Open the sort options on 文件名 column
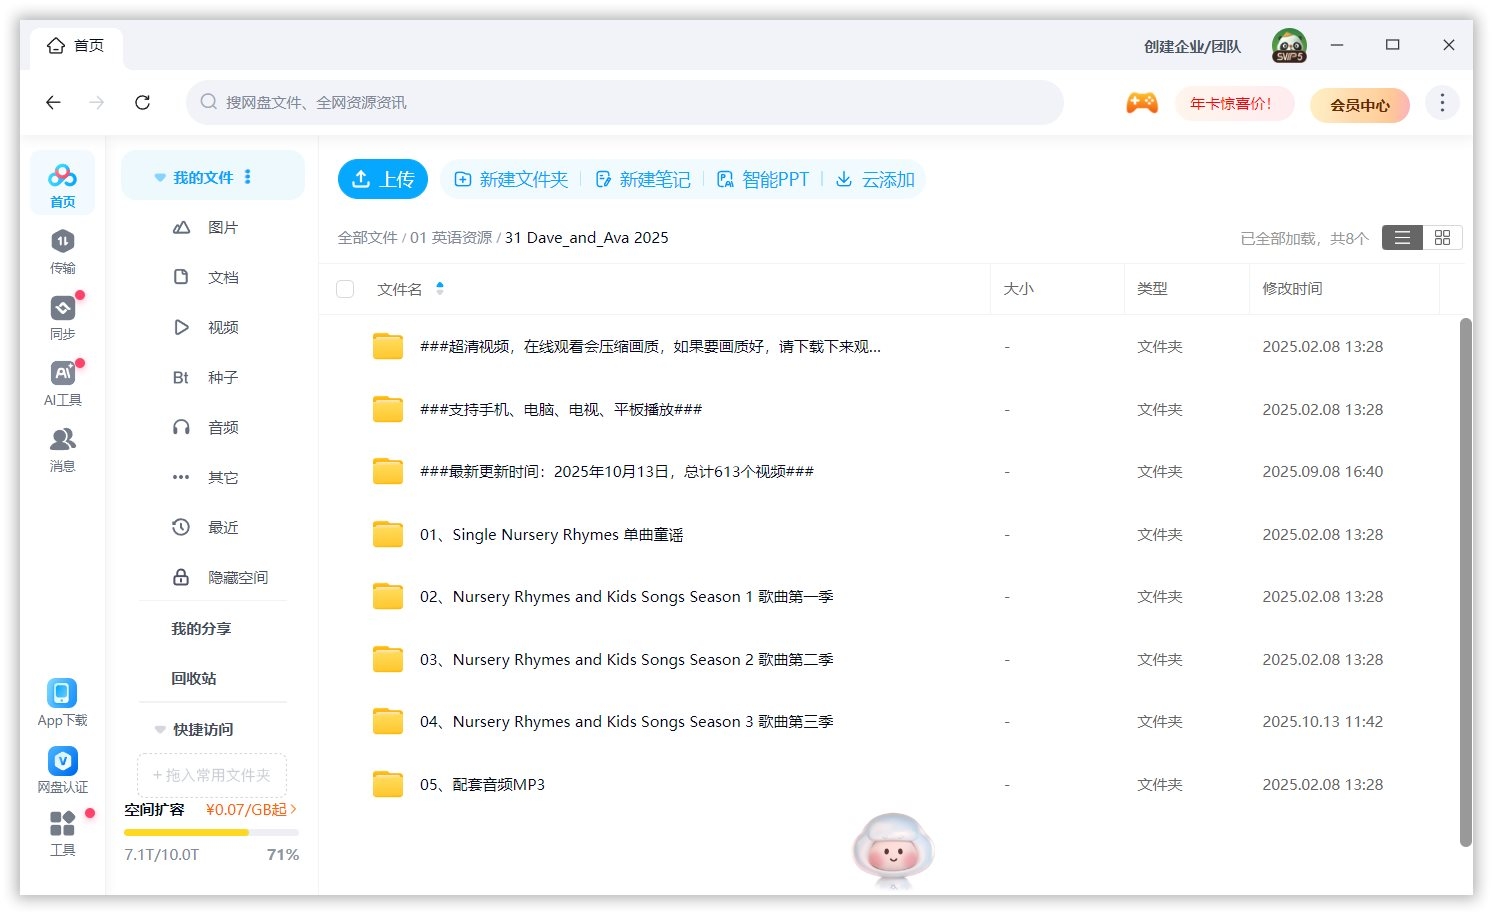Image resolution: width=1493 pixels, height=915 pixels. coord(439,288)
